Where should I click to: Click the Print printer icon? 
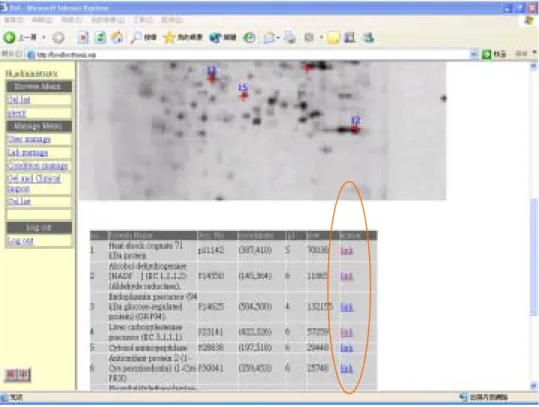[290, 37]
